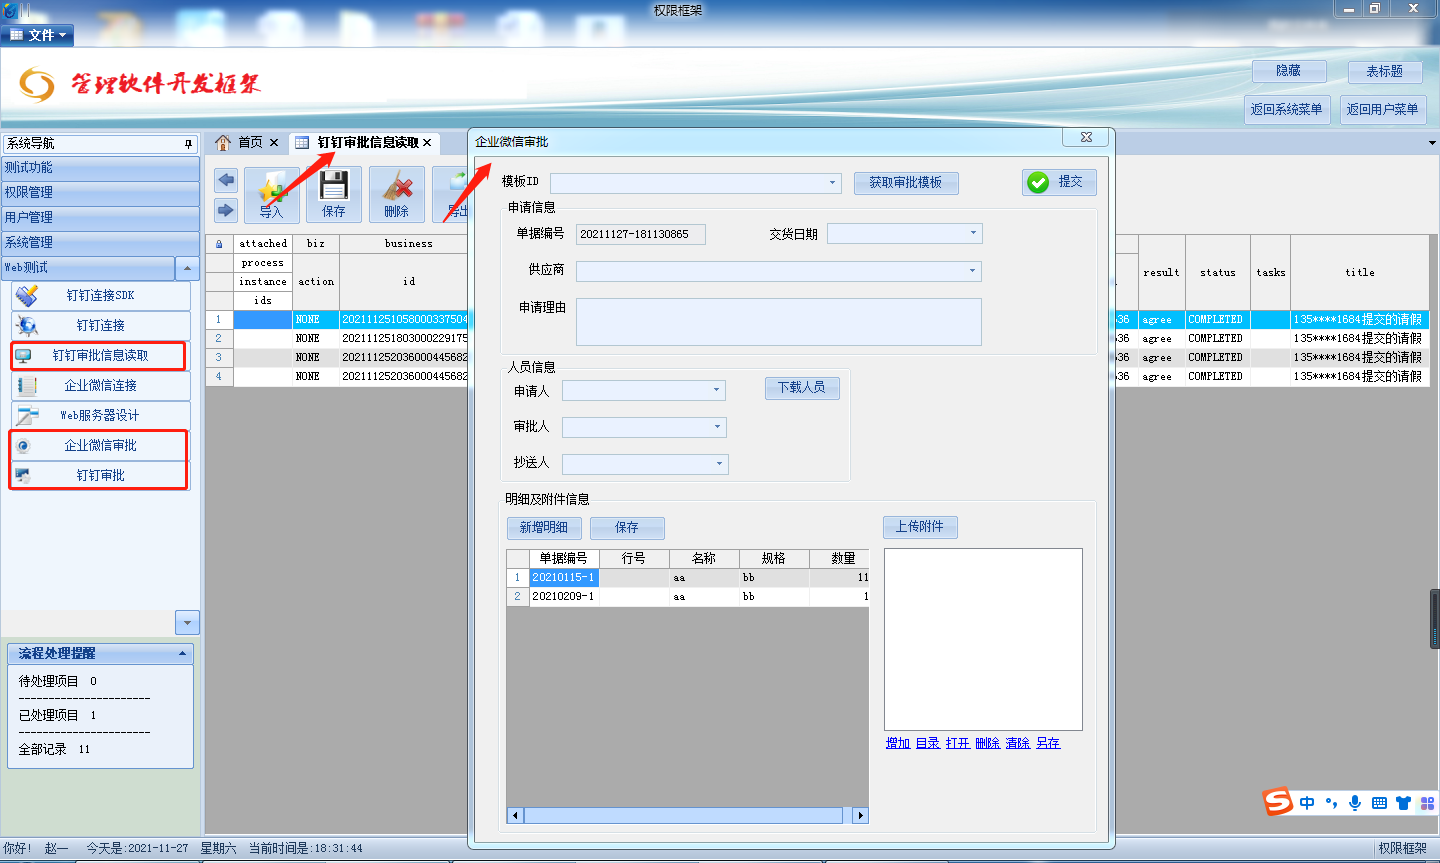
Task: Expand the 模板ID dropdown
Action: tap(832, 183)
